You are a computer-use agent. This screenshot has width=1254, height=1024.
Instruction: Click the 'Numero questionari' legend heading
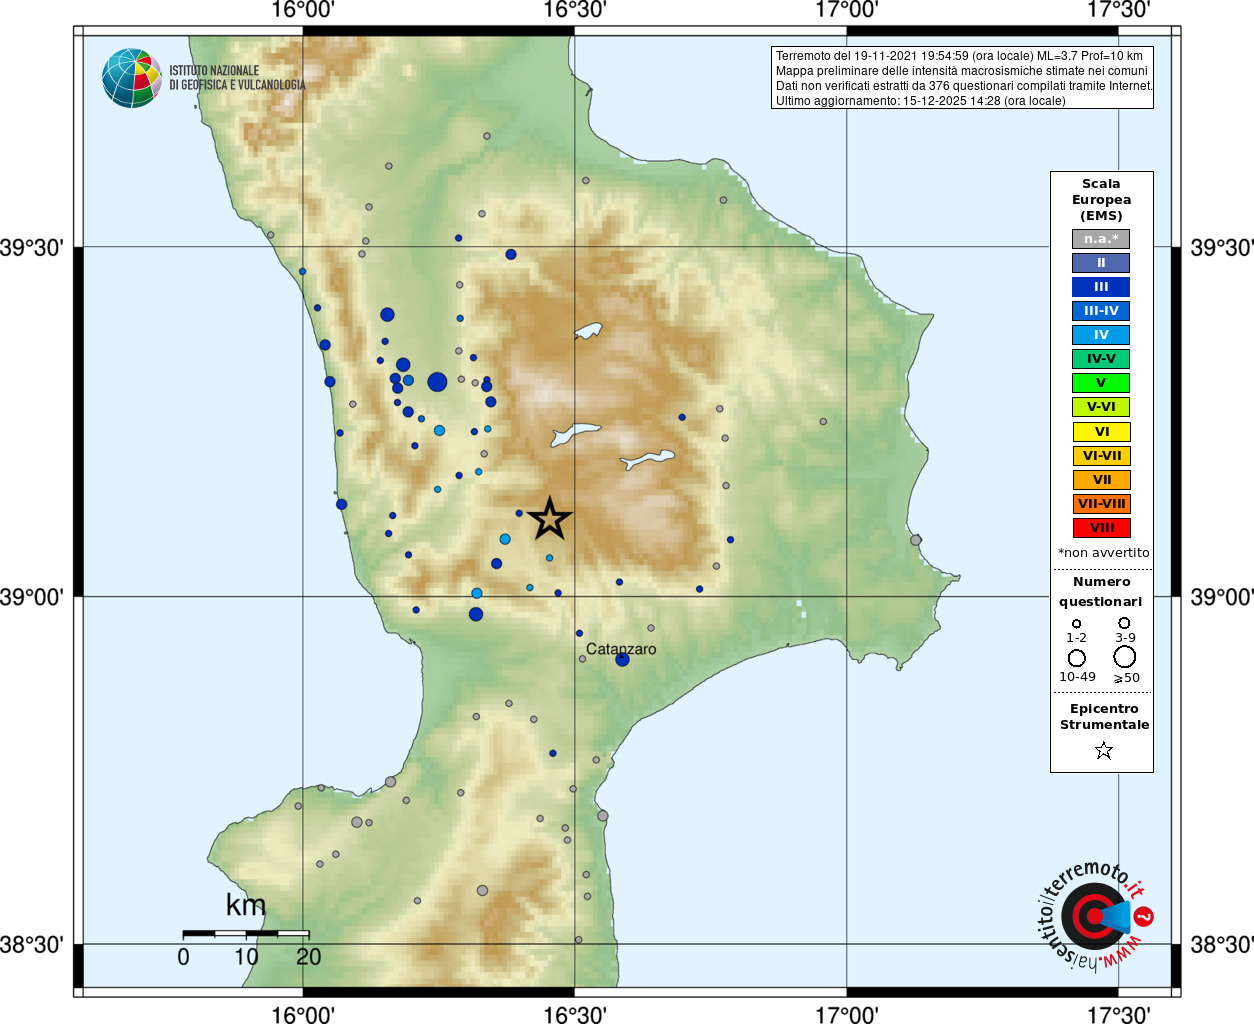point(1101,592)
